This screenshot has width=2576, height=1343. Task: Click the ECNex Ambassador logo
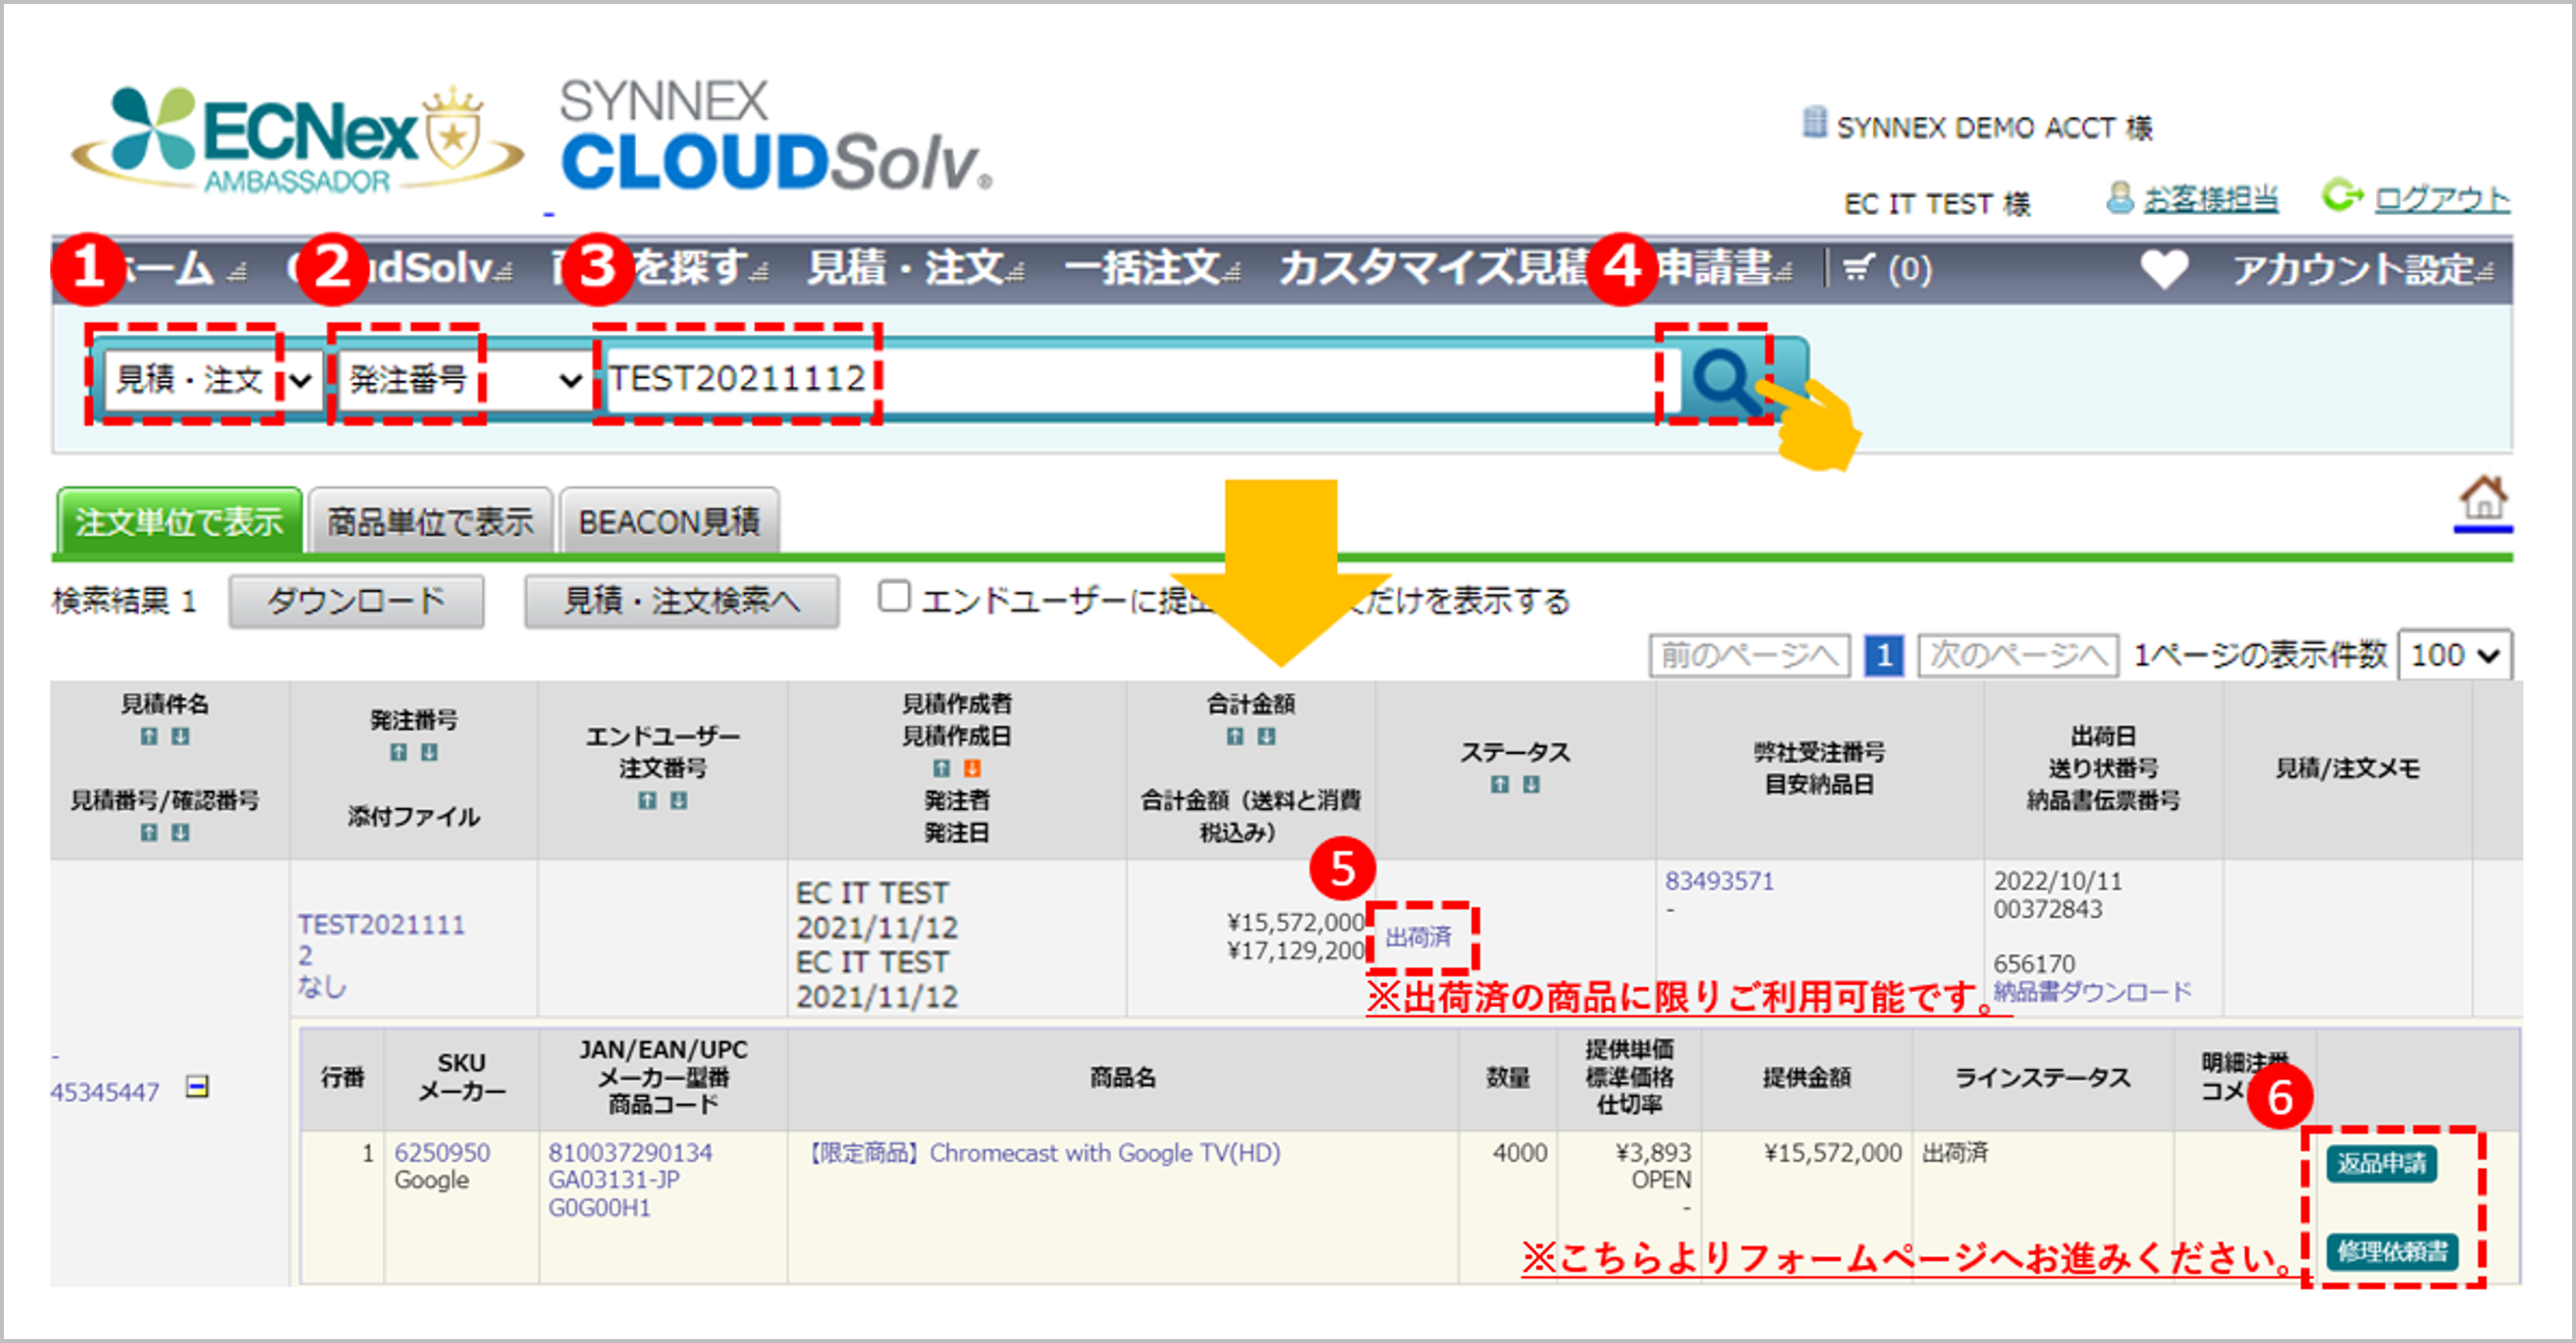coord(297,140)
